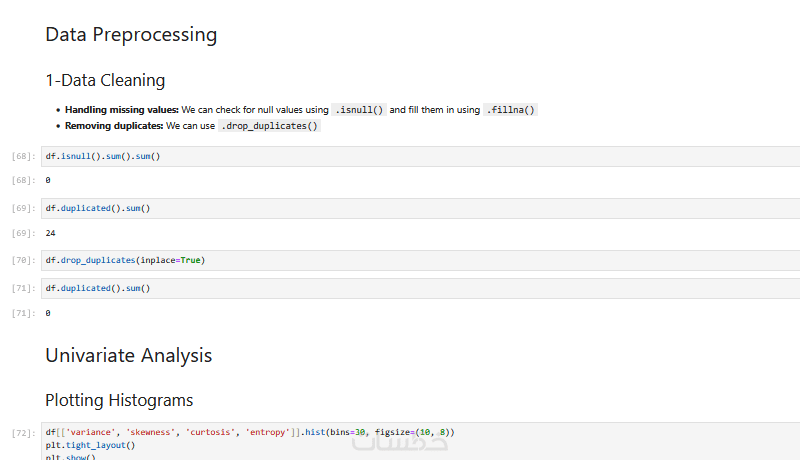Click the [68] input prompt label
Viewport: 800px width, 460px height.
click(x=22, y=156)
